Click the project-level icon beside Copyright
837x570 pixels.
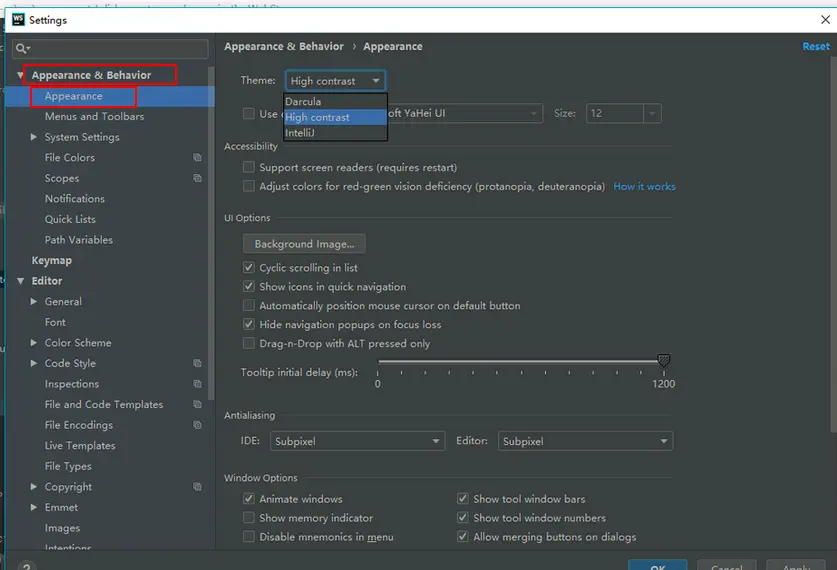click(198, 487)
